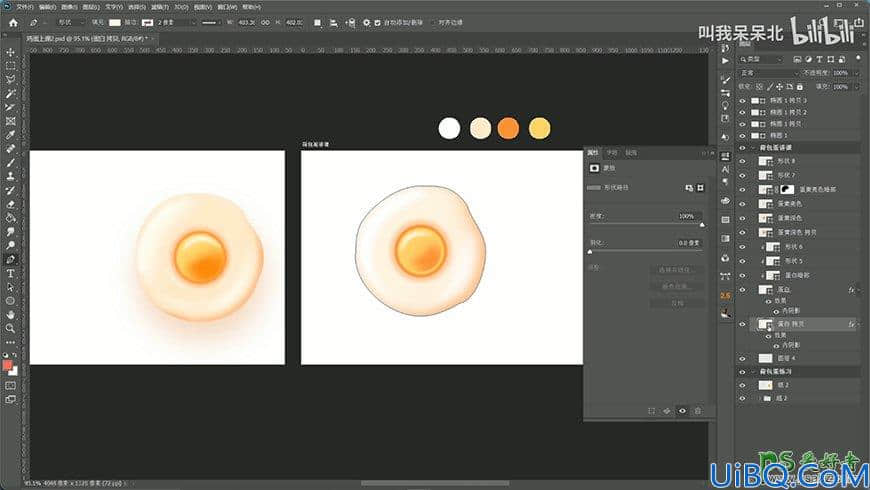This screenshot has width=870, height=490.
Task: Open the layer fill percentage dropdown arrow
Action: pyautogui.click(x=856, y=87)
